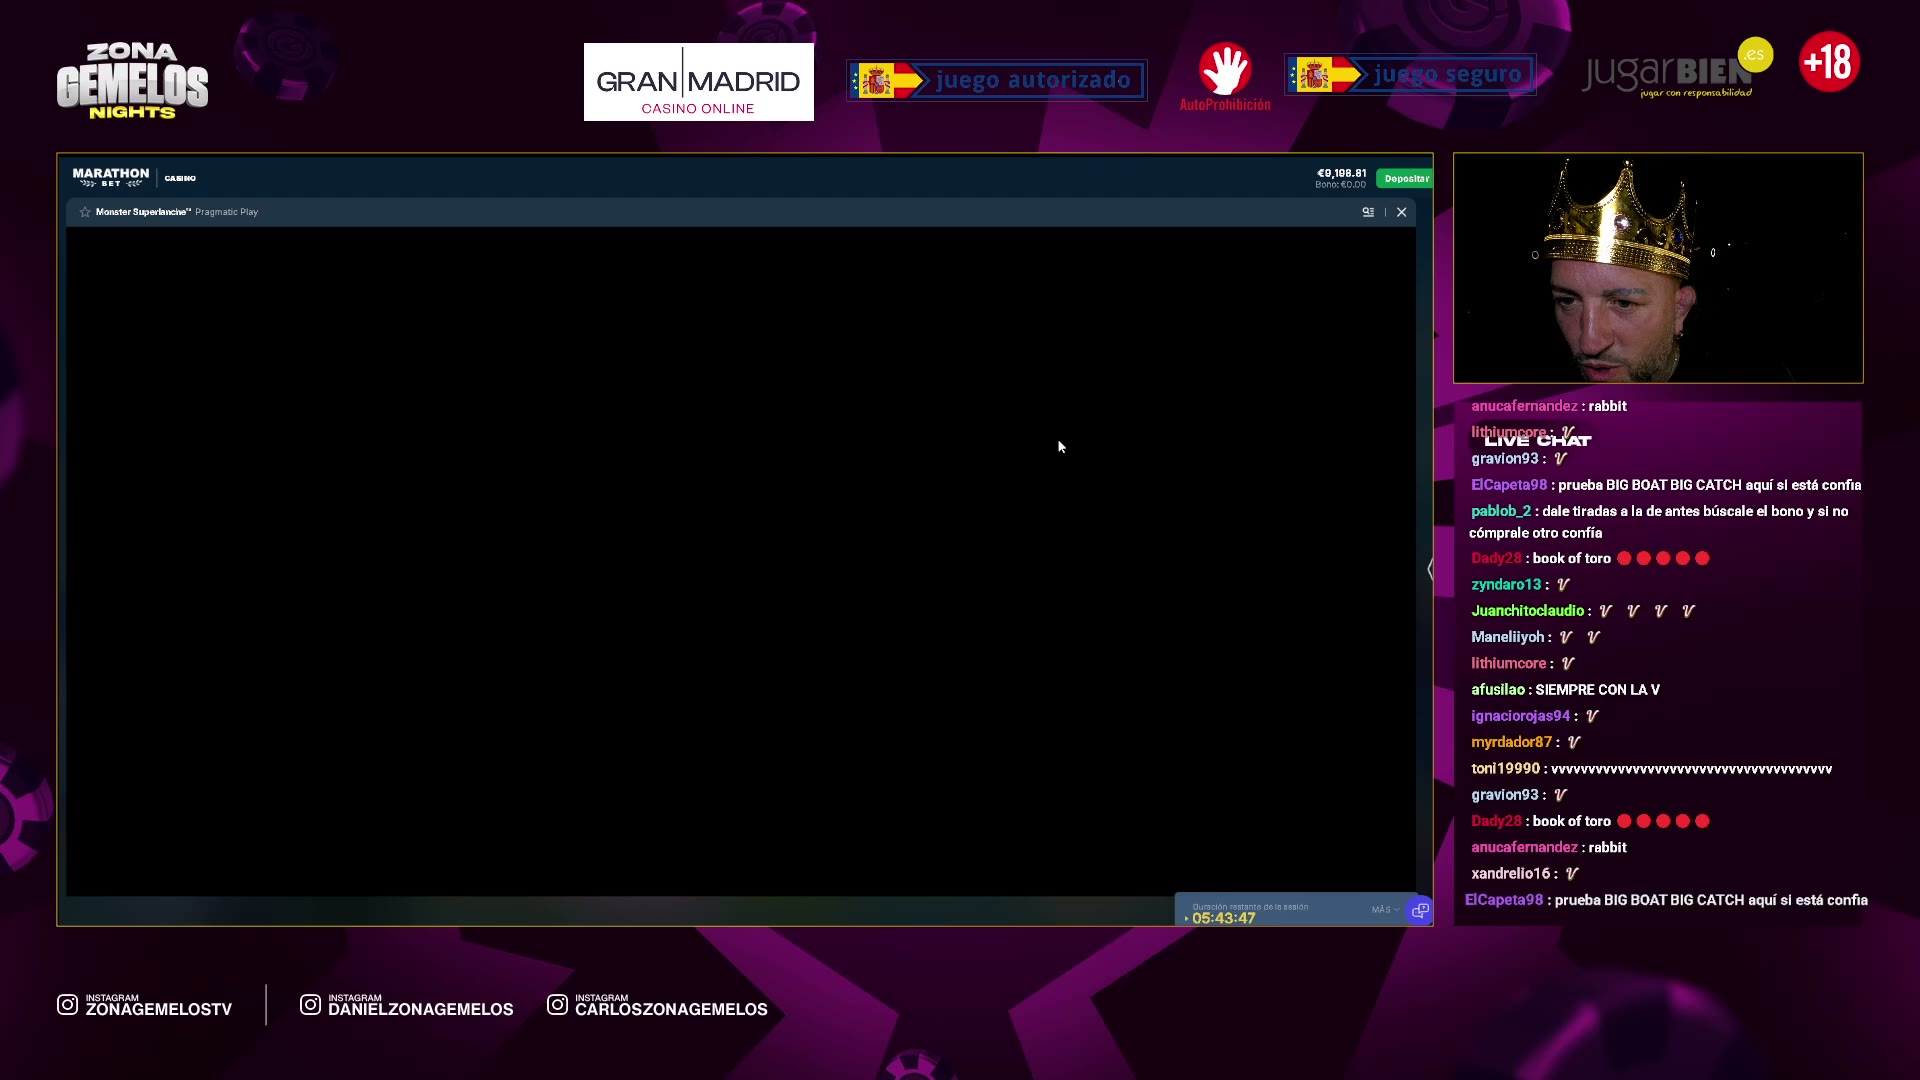1920x1080 pixels.
Task: Click the username Juanchitoclaudio in chat
Action: 1528,611
